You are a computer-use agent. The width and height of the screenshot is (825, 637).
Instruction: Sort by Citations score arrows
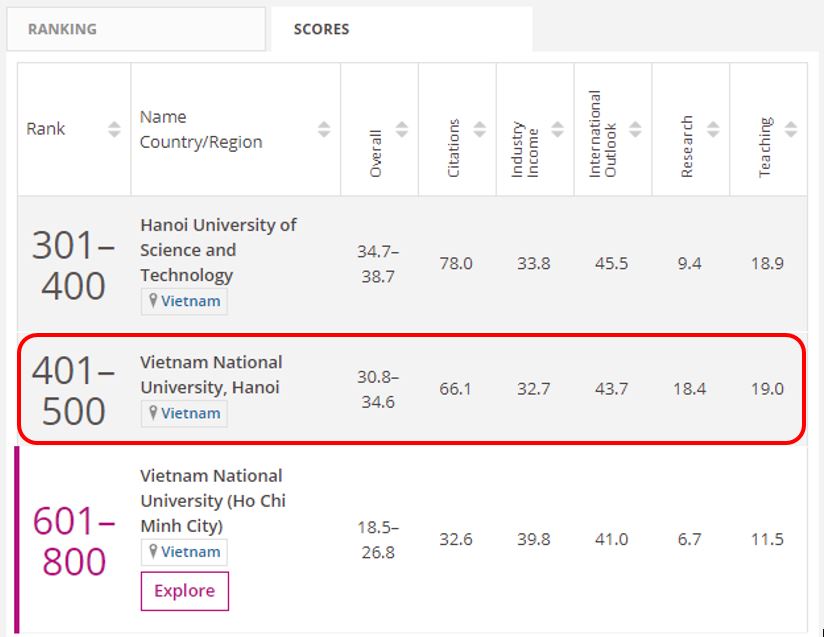tap(480, 129)
